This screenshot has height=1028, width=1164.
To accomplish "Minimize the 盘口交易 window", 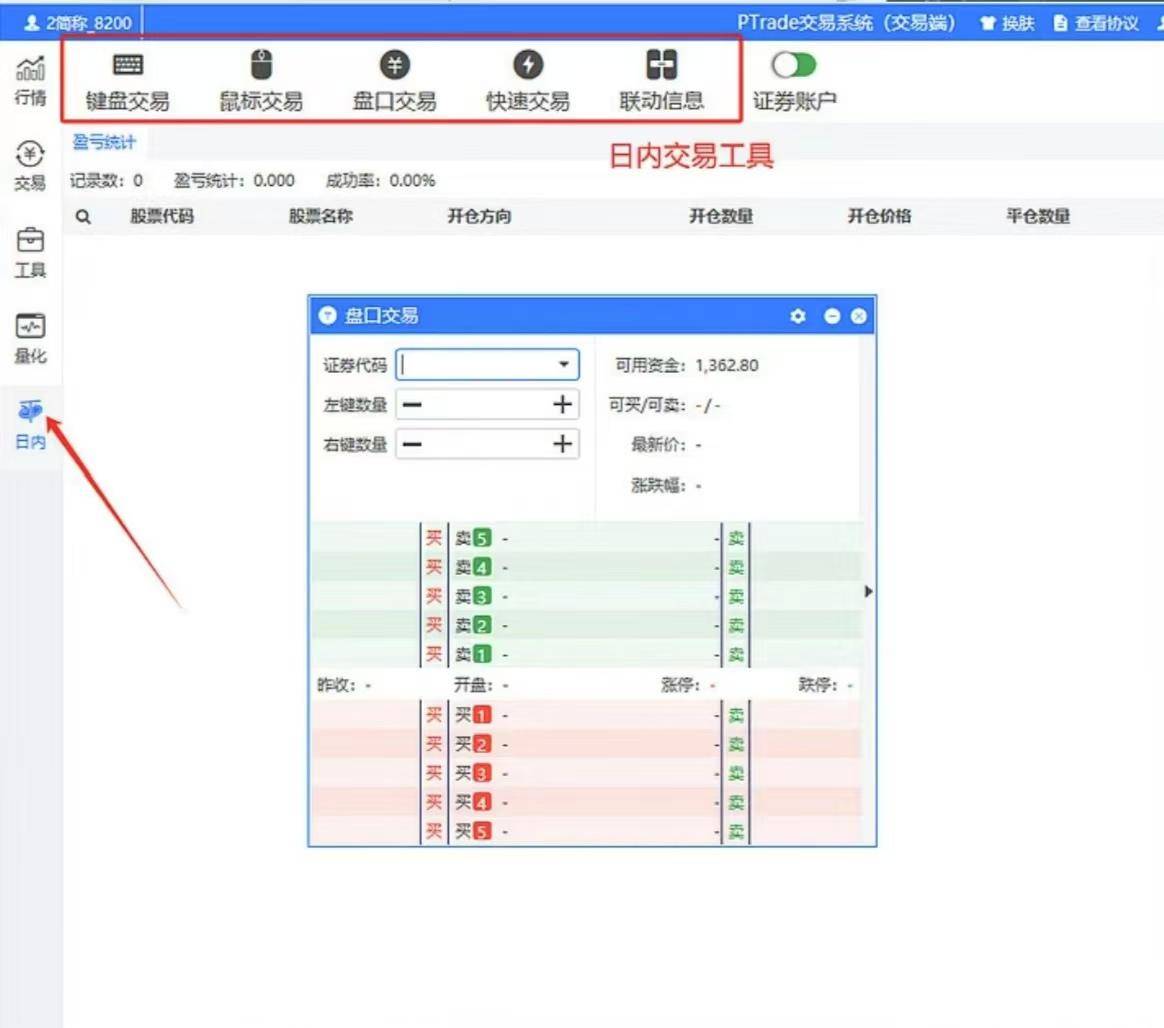I will (832, 316).
